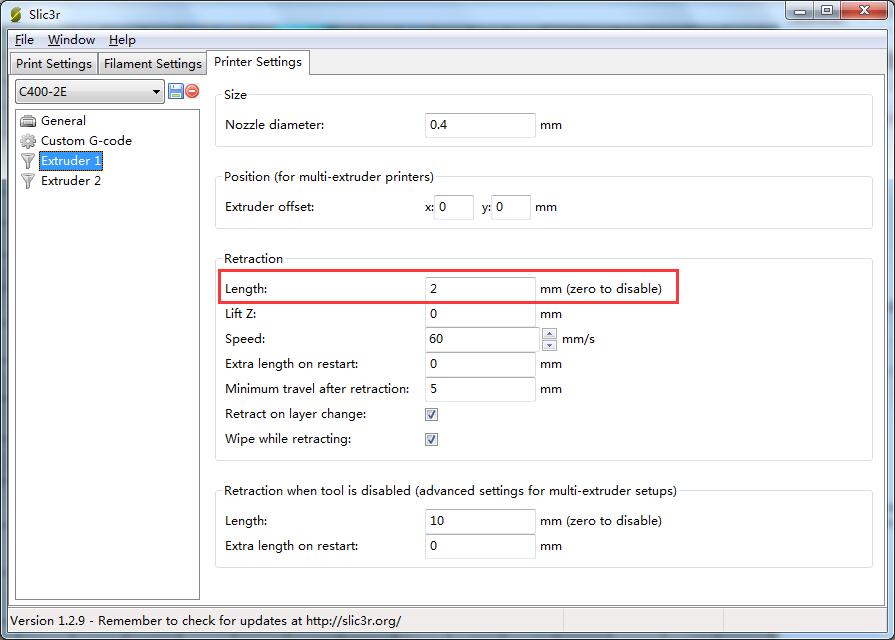895x640 pixels.
Task: Click the Custom G-code gear icon
Action: (x=28, y=141)
